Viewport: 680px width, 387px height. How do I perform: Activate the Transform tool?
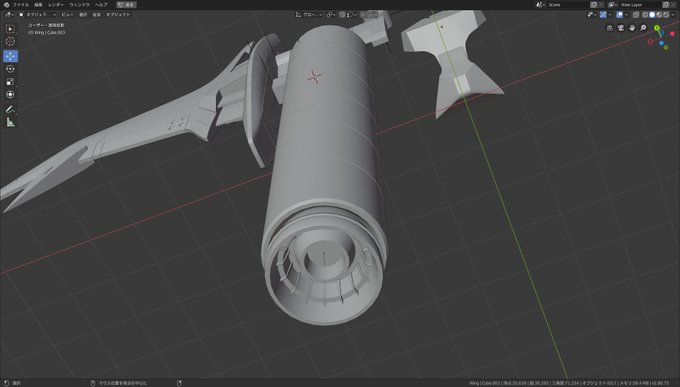click(10, 94)
